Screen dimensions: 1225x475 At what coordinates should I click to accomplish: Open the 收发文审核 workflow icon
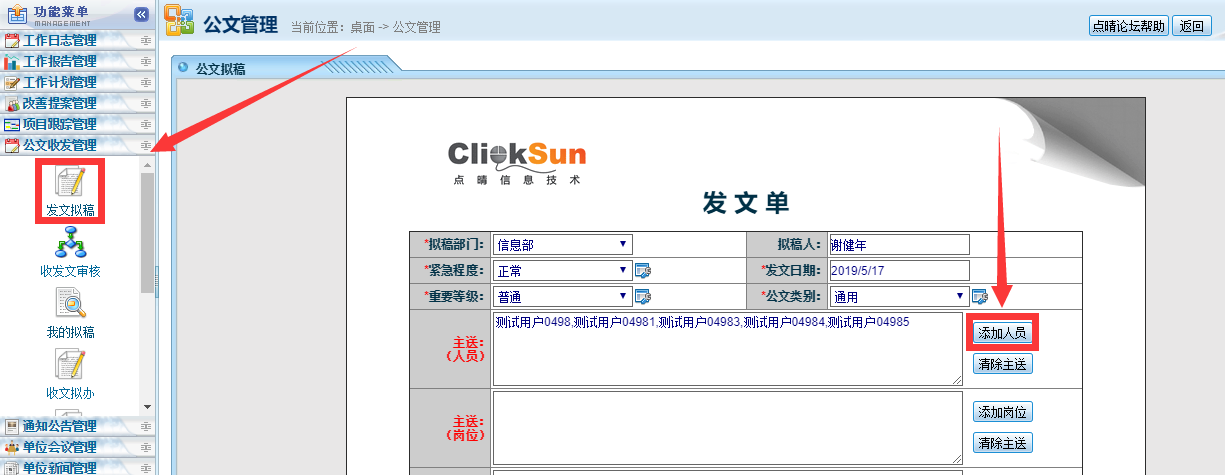[70, 243]
